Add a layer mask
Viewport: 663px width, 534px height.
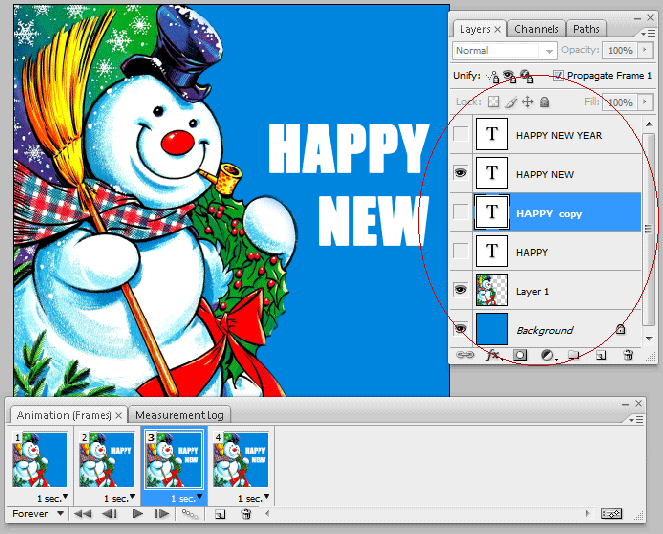click(520, 354)
